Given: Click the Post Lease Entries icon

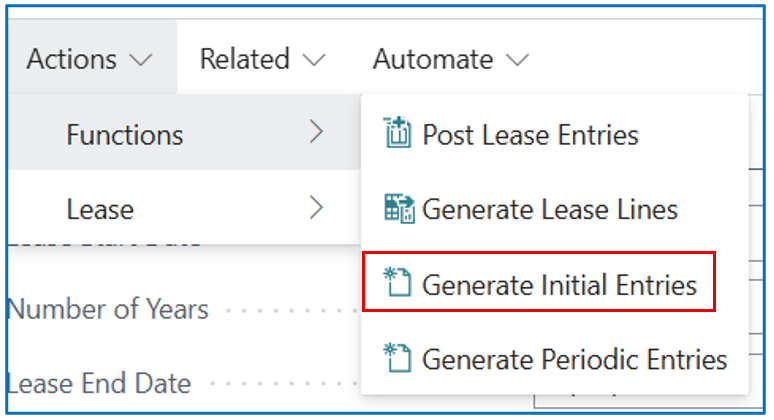Looking at the screenshot, I should tap(397, 134).
